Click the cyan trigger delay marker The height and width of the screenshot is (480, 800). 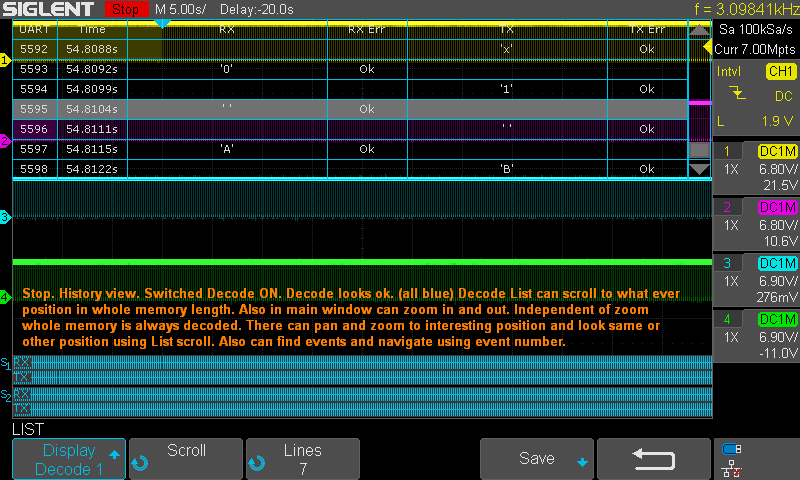[x=162, y=23]
